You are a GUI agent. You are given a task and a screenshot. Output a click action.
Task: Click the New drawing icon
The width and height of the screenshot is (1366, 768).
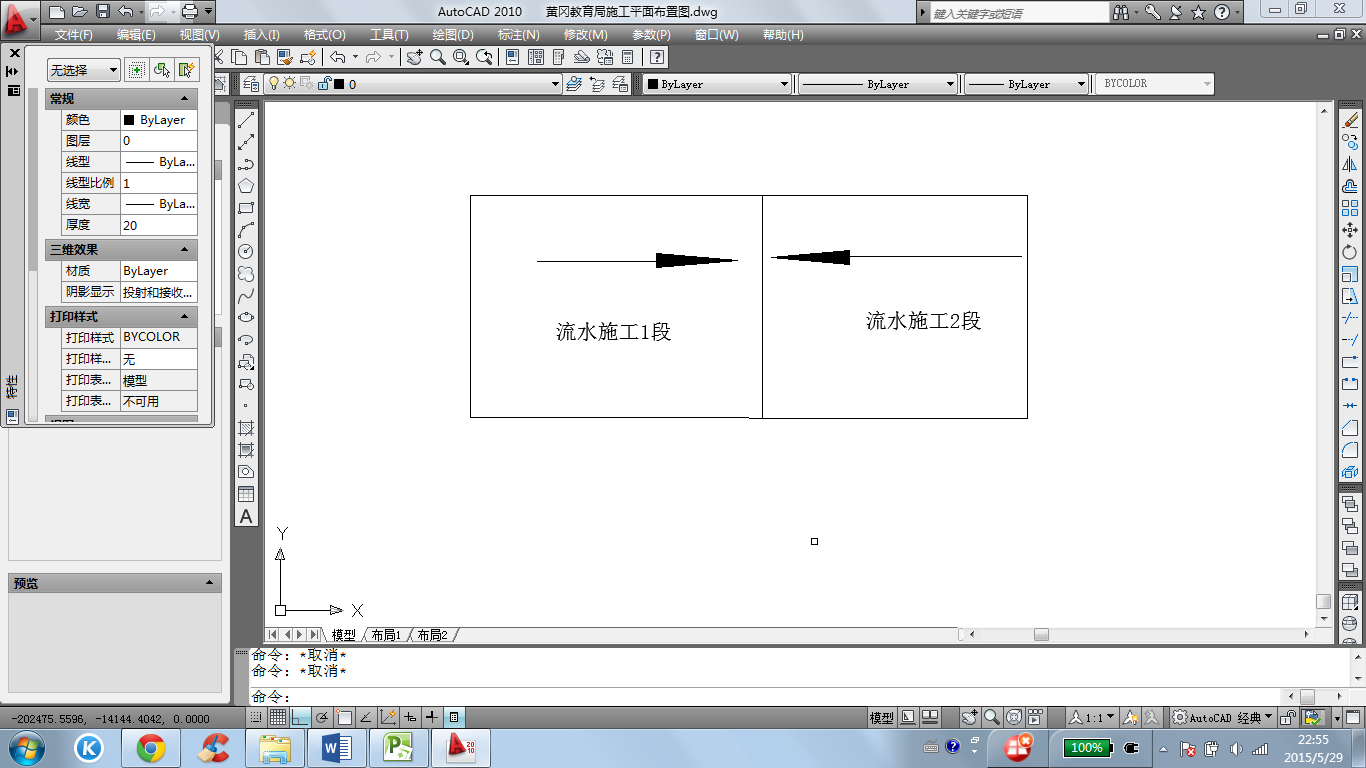point(57,12)
